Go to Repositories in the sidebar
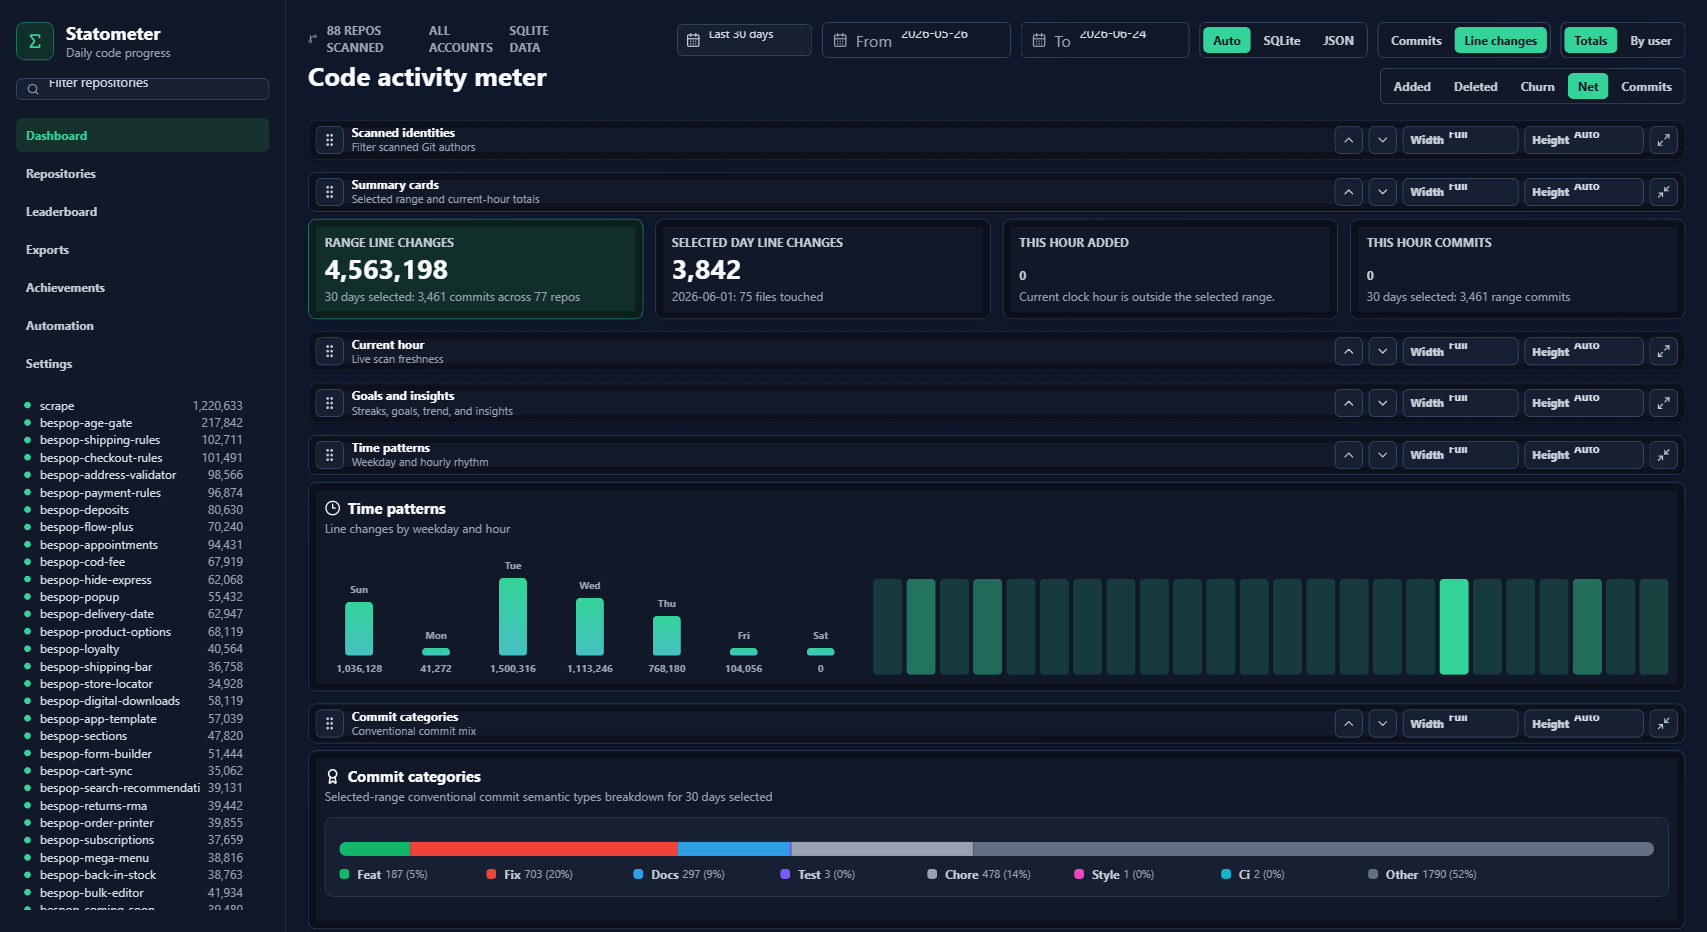1707x932 pixels. click(142, 173)
